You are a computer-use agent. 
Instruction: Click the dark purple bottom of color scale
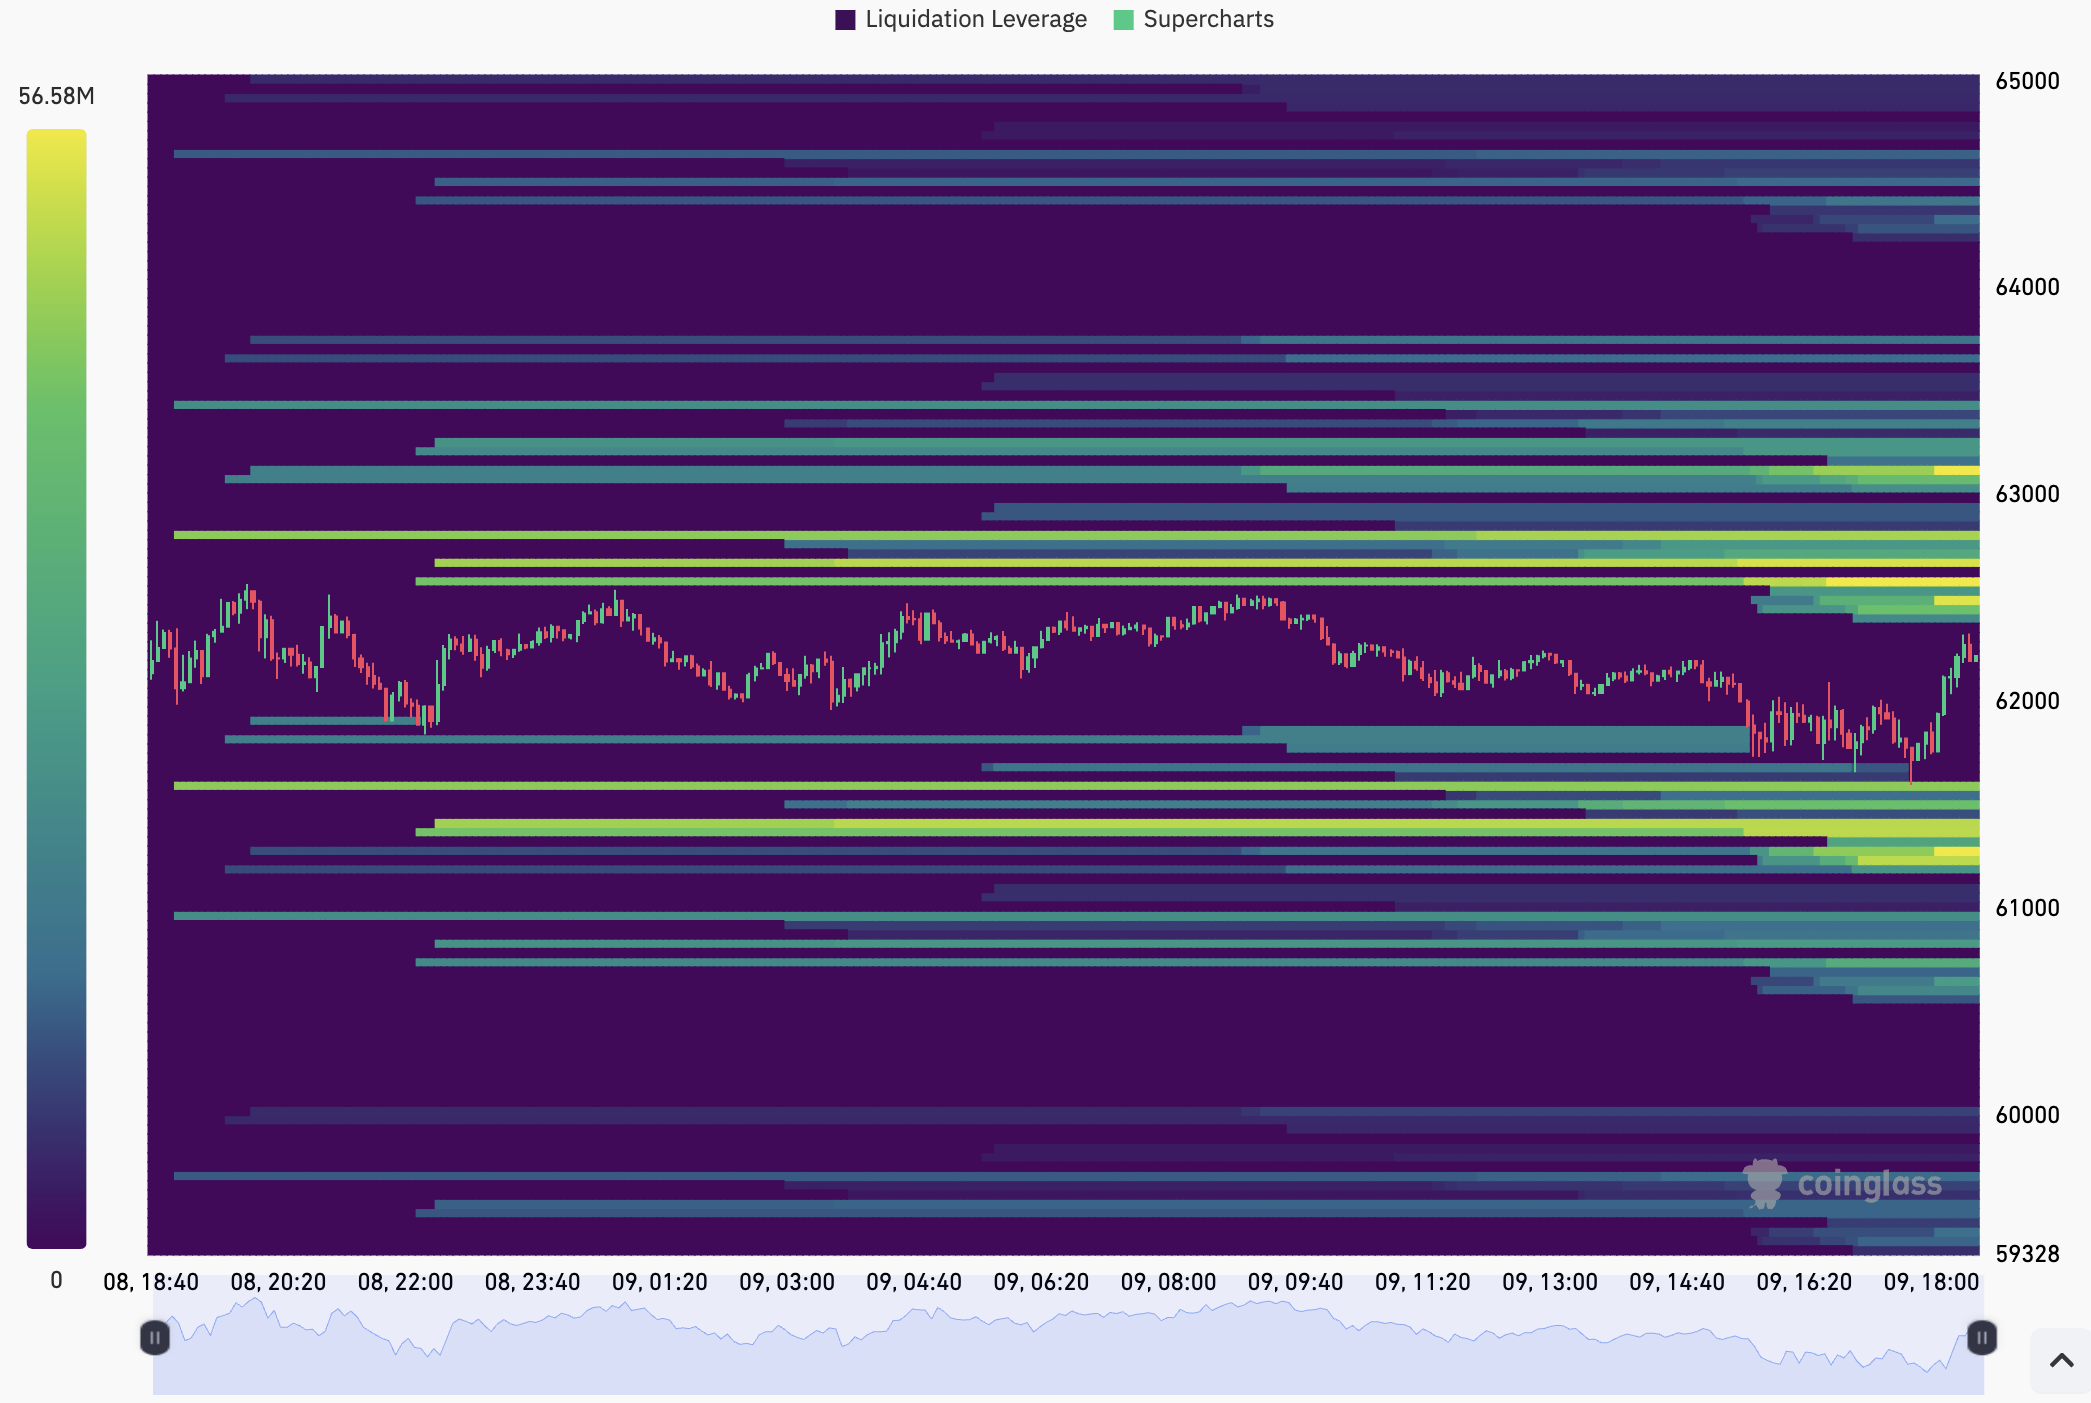tap(56, 1235)
